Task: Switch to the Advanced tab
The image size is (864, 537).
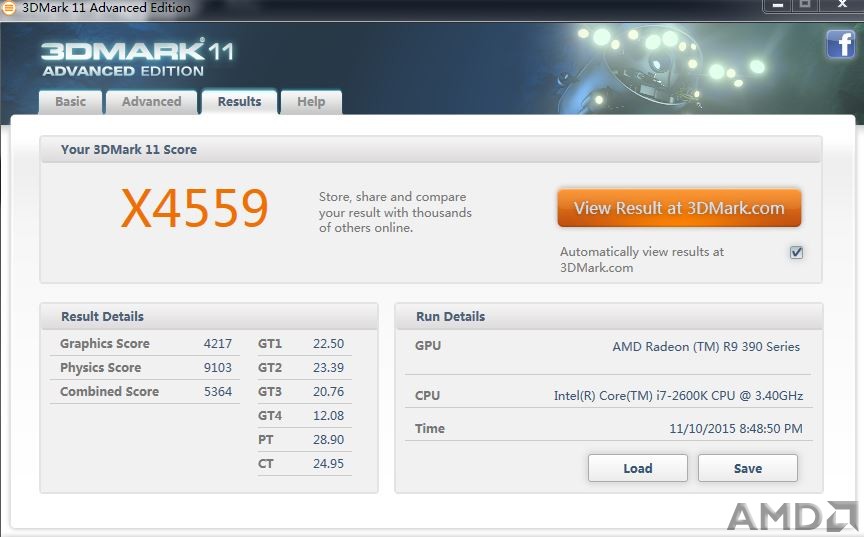Action: point(152,102)
